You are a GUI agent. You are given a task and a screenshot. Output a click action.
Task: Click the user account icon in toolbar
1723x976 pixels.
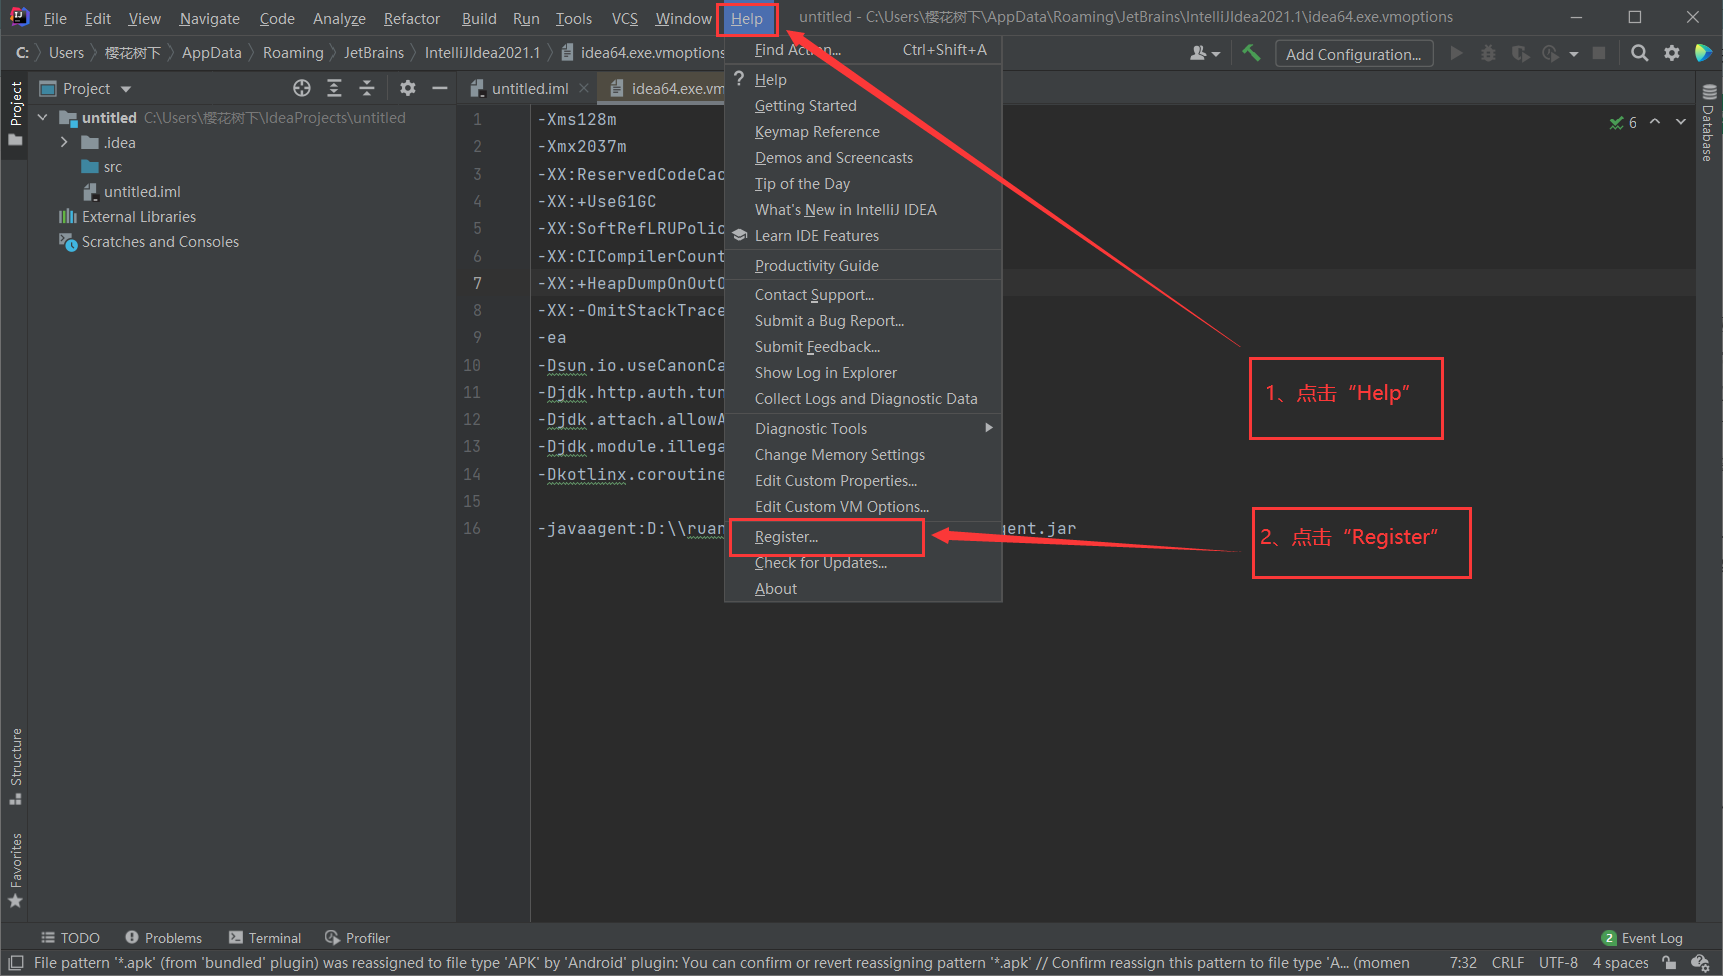coord(1198,53)
